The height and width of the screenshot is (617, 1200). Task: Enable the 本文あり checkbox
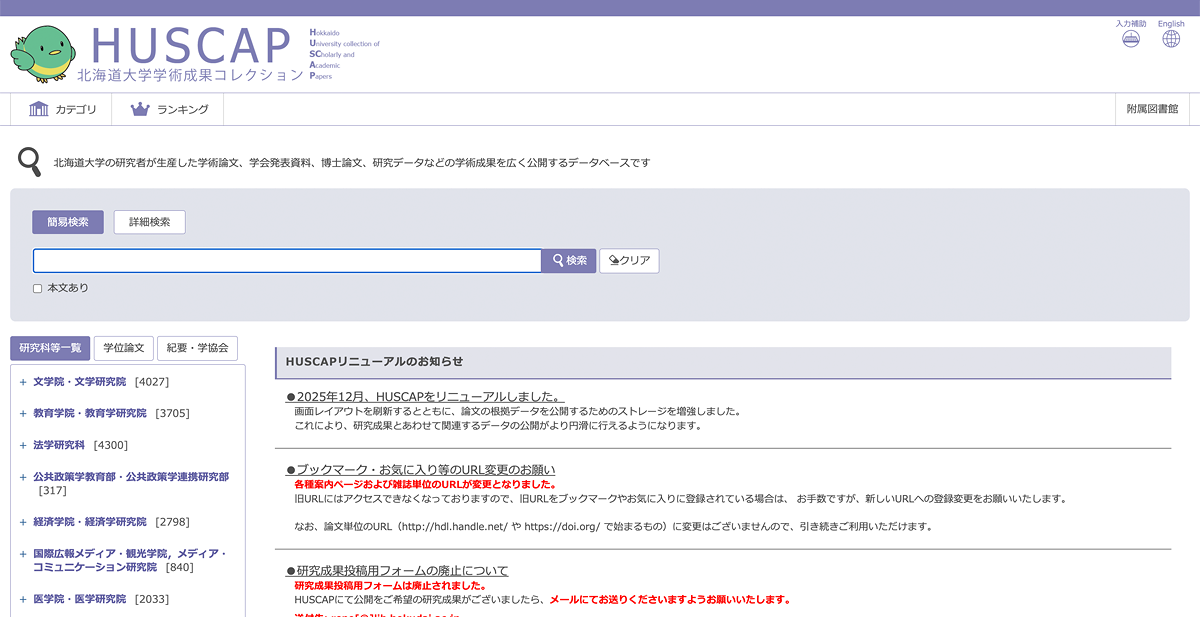click(x=38, y=287)
